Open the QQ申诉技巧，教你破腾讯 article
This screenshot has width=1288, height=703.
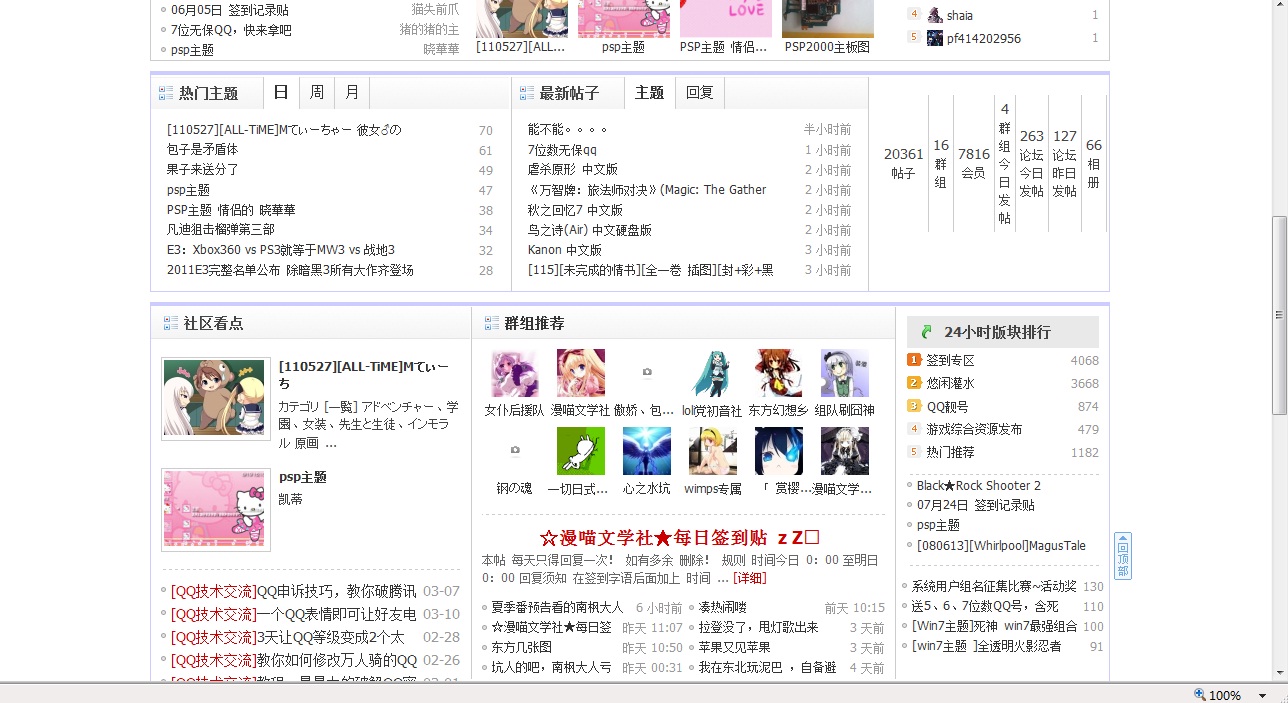337,591
